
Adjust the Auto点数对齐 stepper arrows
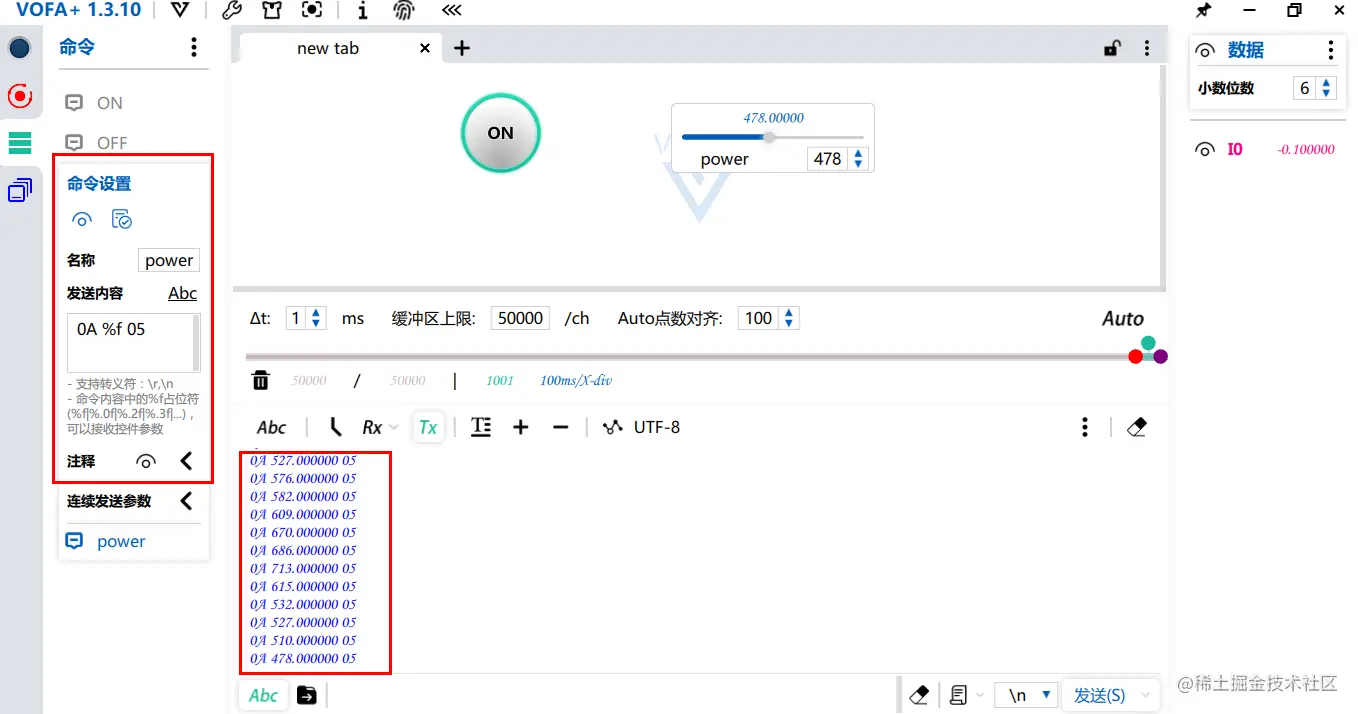(789, 318)
